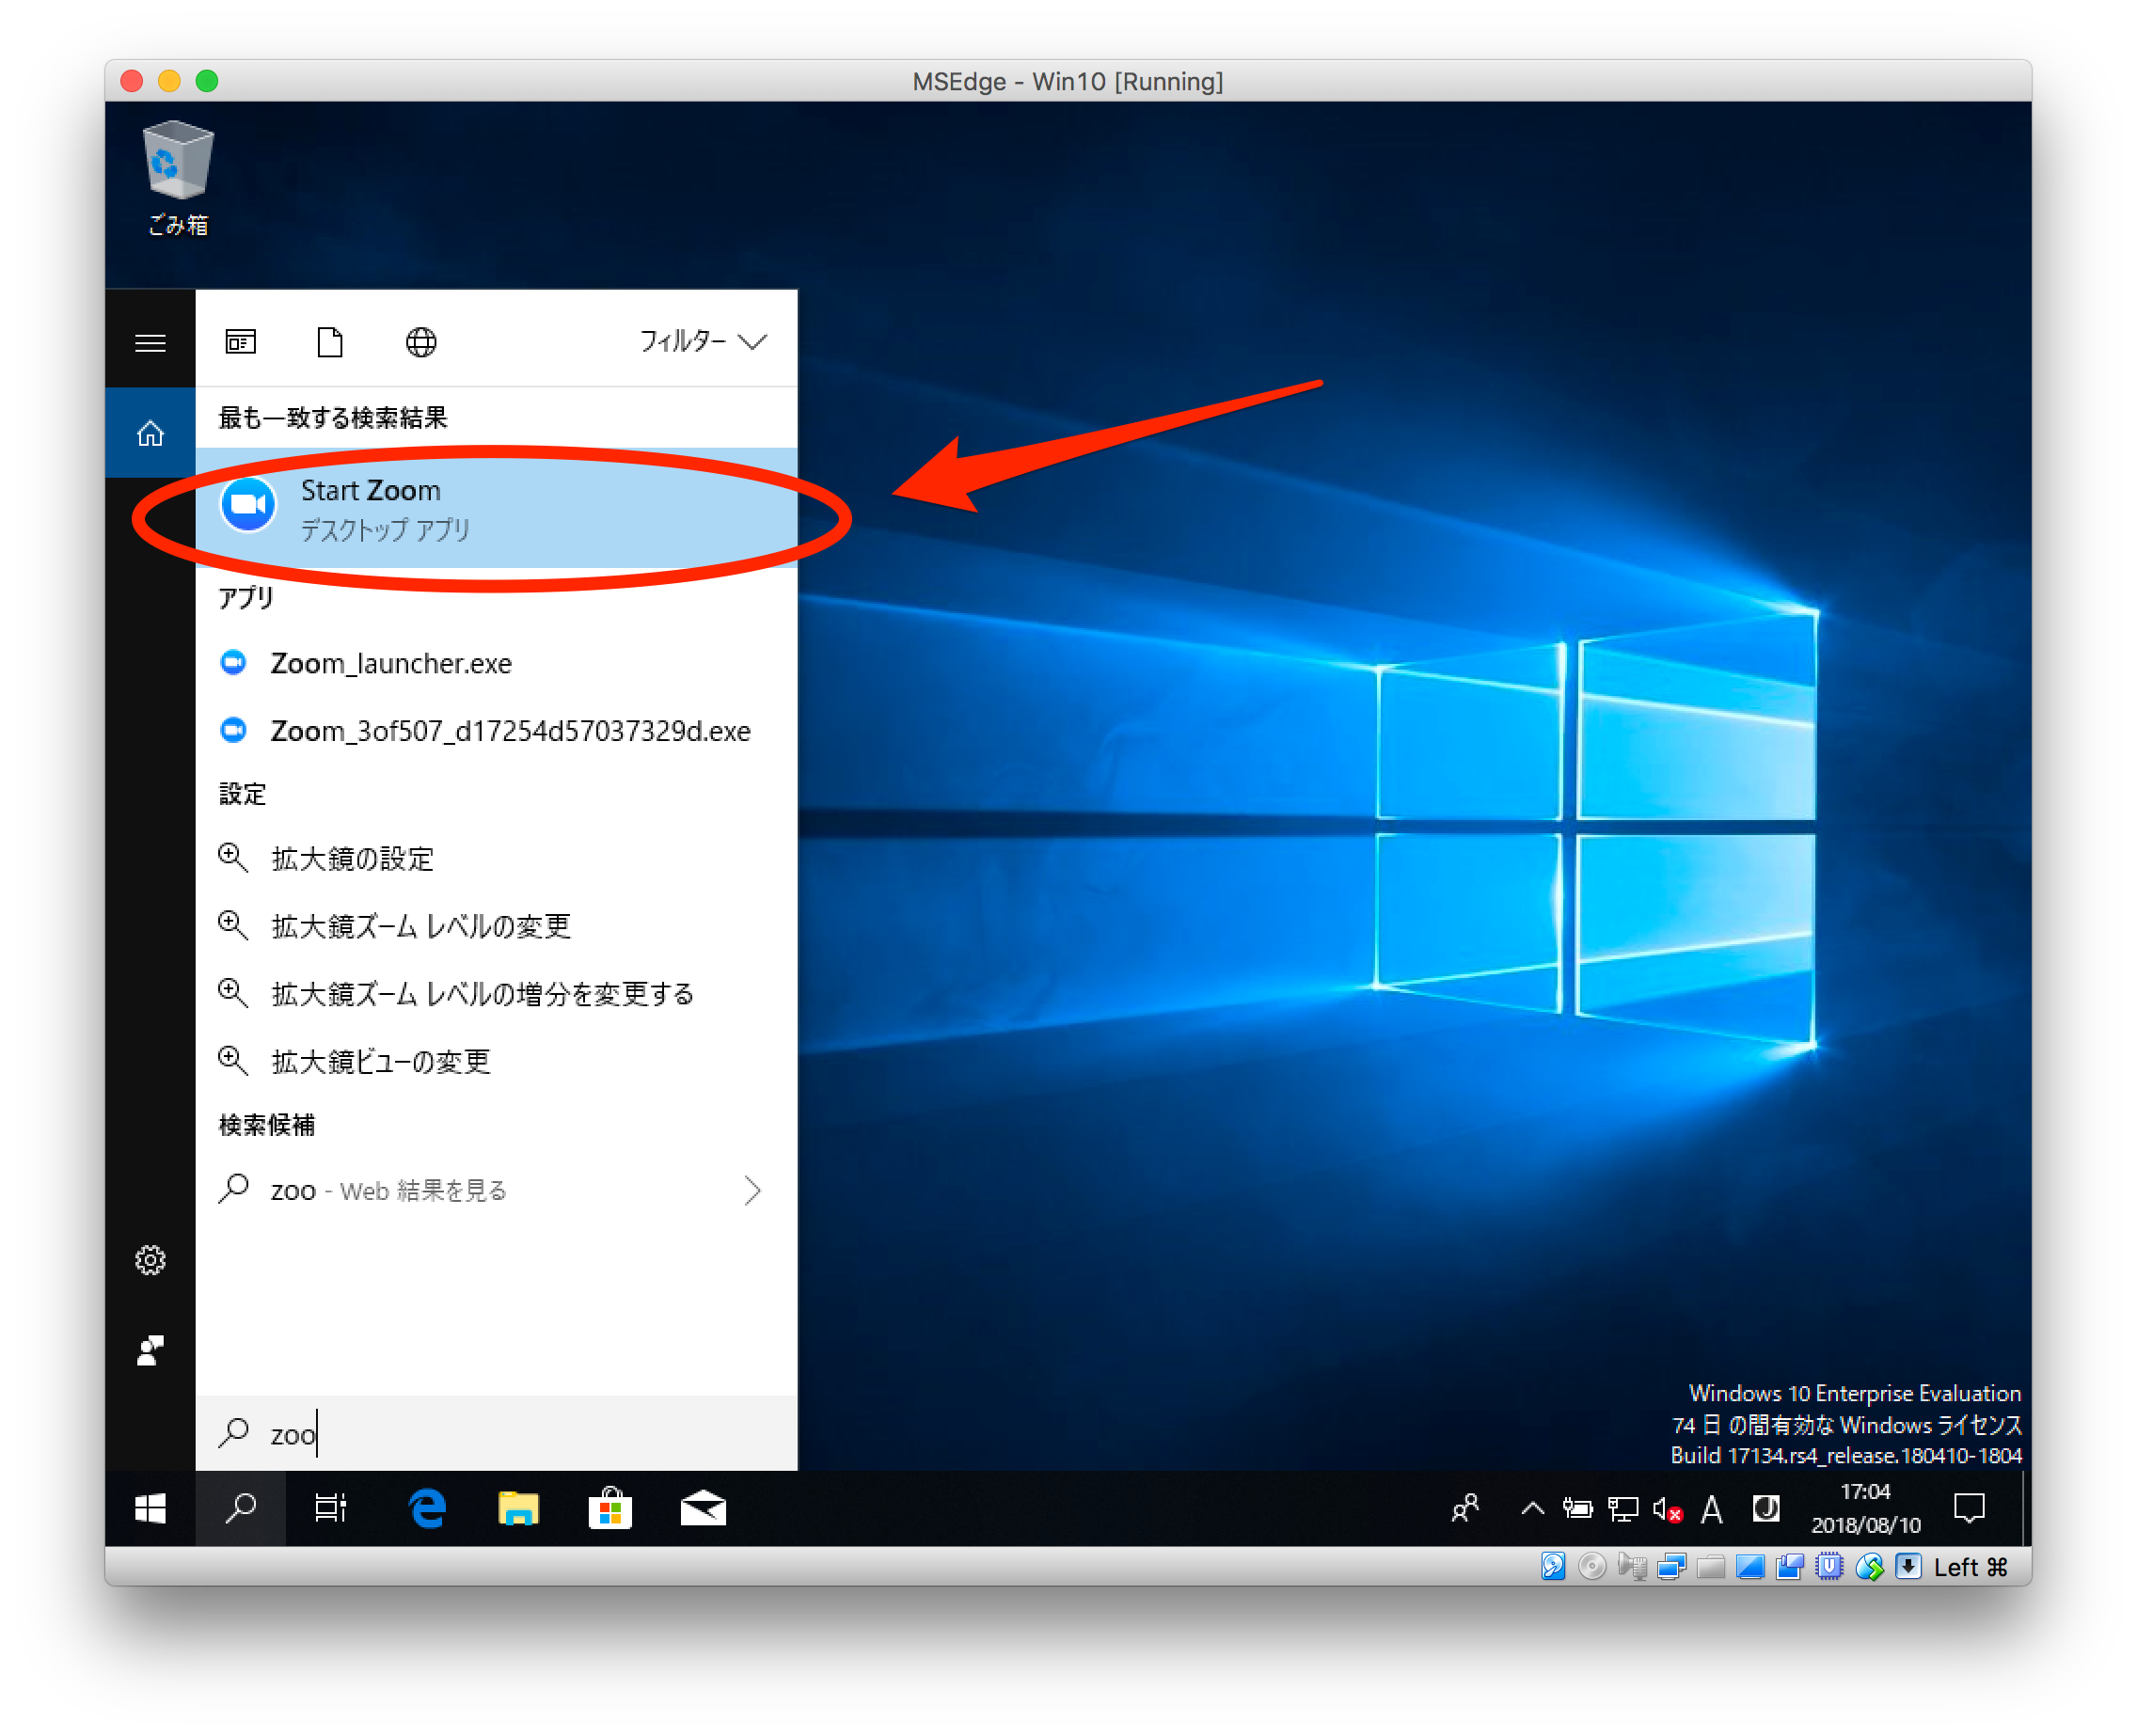Image resolution: width=2137 pixels, height=1736 pixels.
Task: Open Zoom_launcher.exe from search results
Action: click(x=391, y=663)
